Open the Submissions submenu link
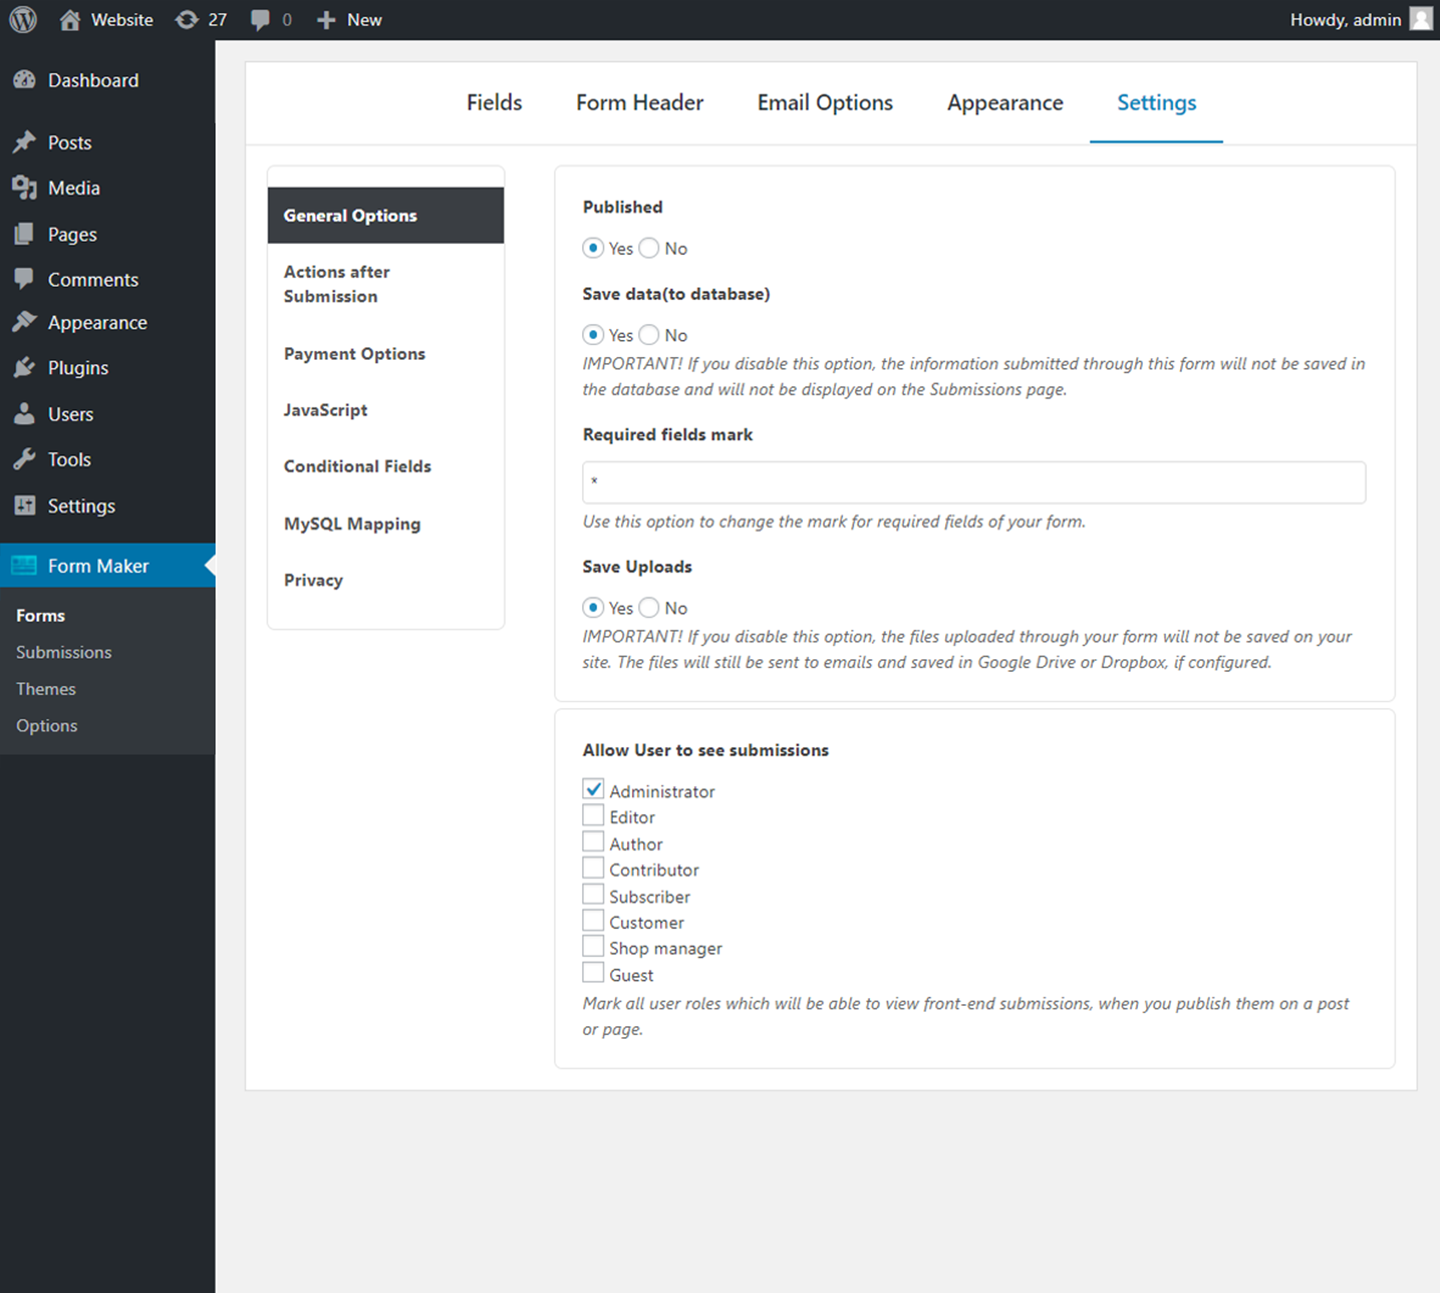The height and width of the screenshot is (1293, 1440). tap(64, 652)
